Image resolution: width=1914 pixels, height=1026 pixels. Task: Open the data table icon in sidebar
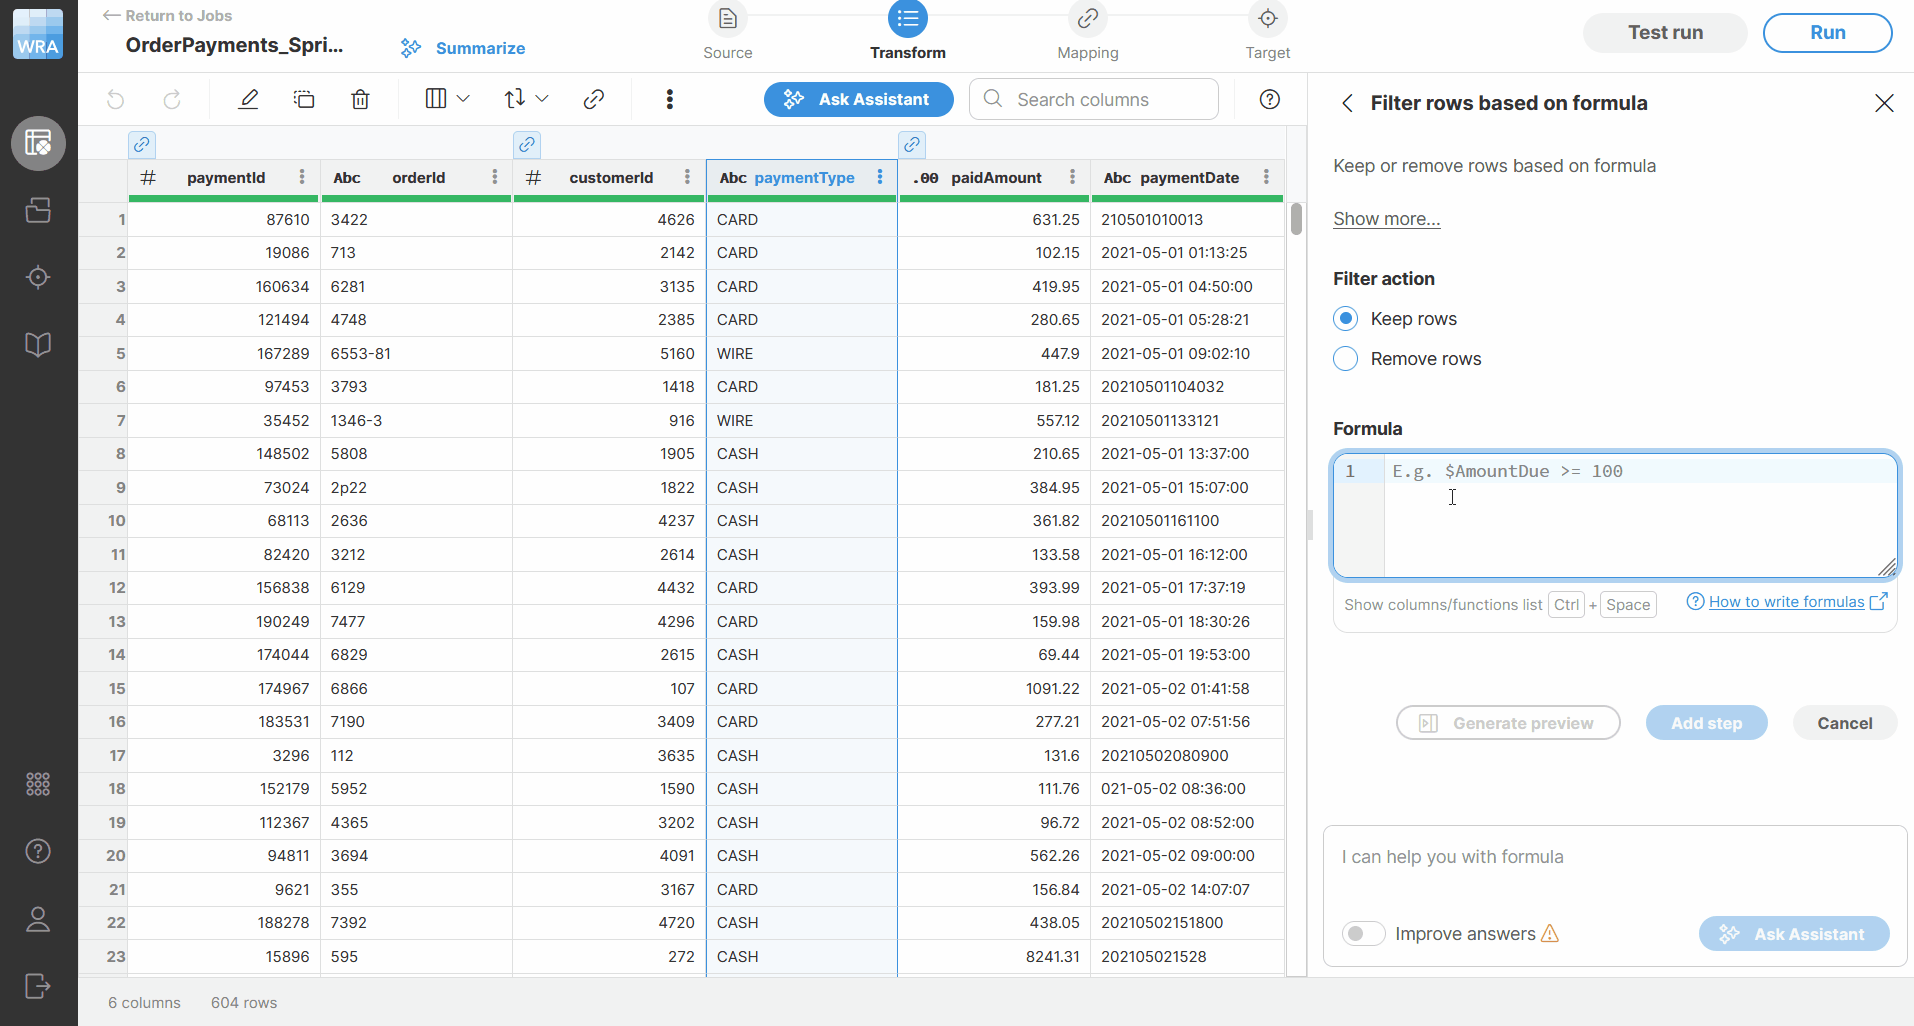pyautogui.click(x=38, y=143)
